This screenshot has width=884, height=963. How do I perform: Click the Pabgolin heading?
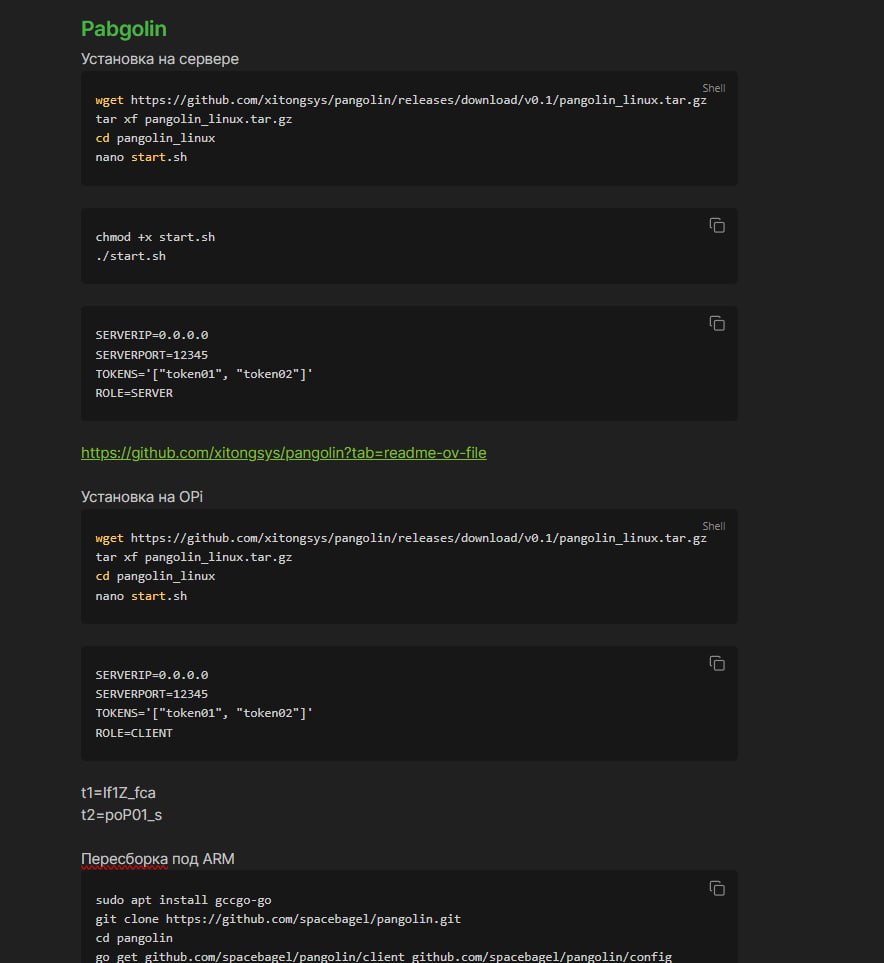[x=123, y=29]
